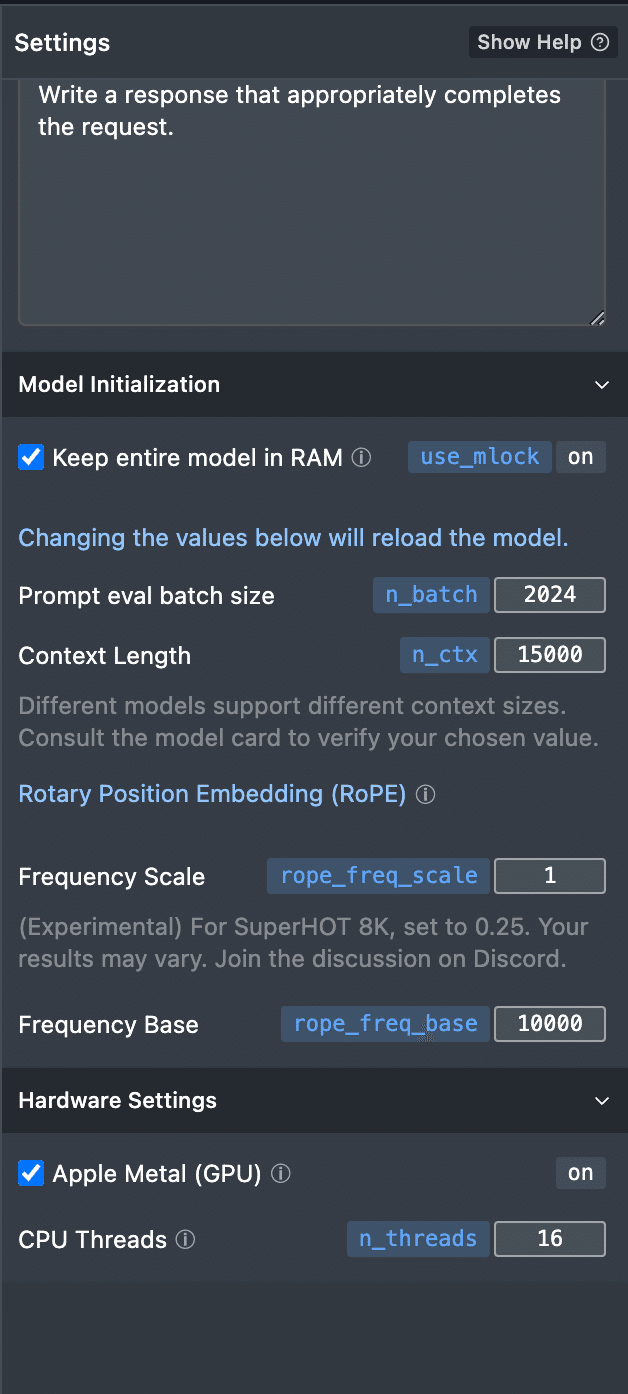The width and height of the screenshot is (628, 1394).
Task: Open the Rotary Position Embedding (RoPE) link
Action: pos(213,794)
